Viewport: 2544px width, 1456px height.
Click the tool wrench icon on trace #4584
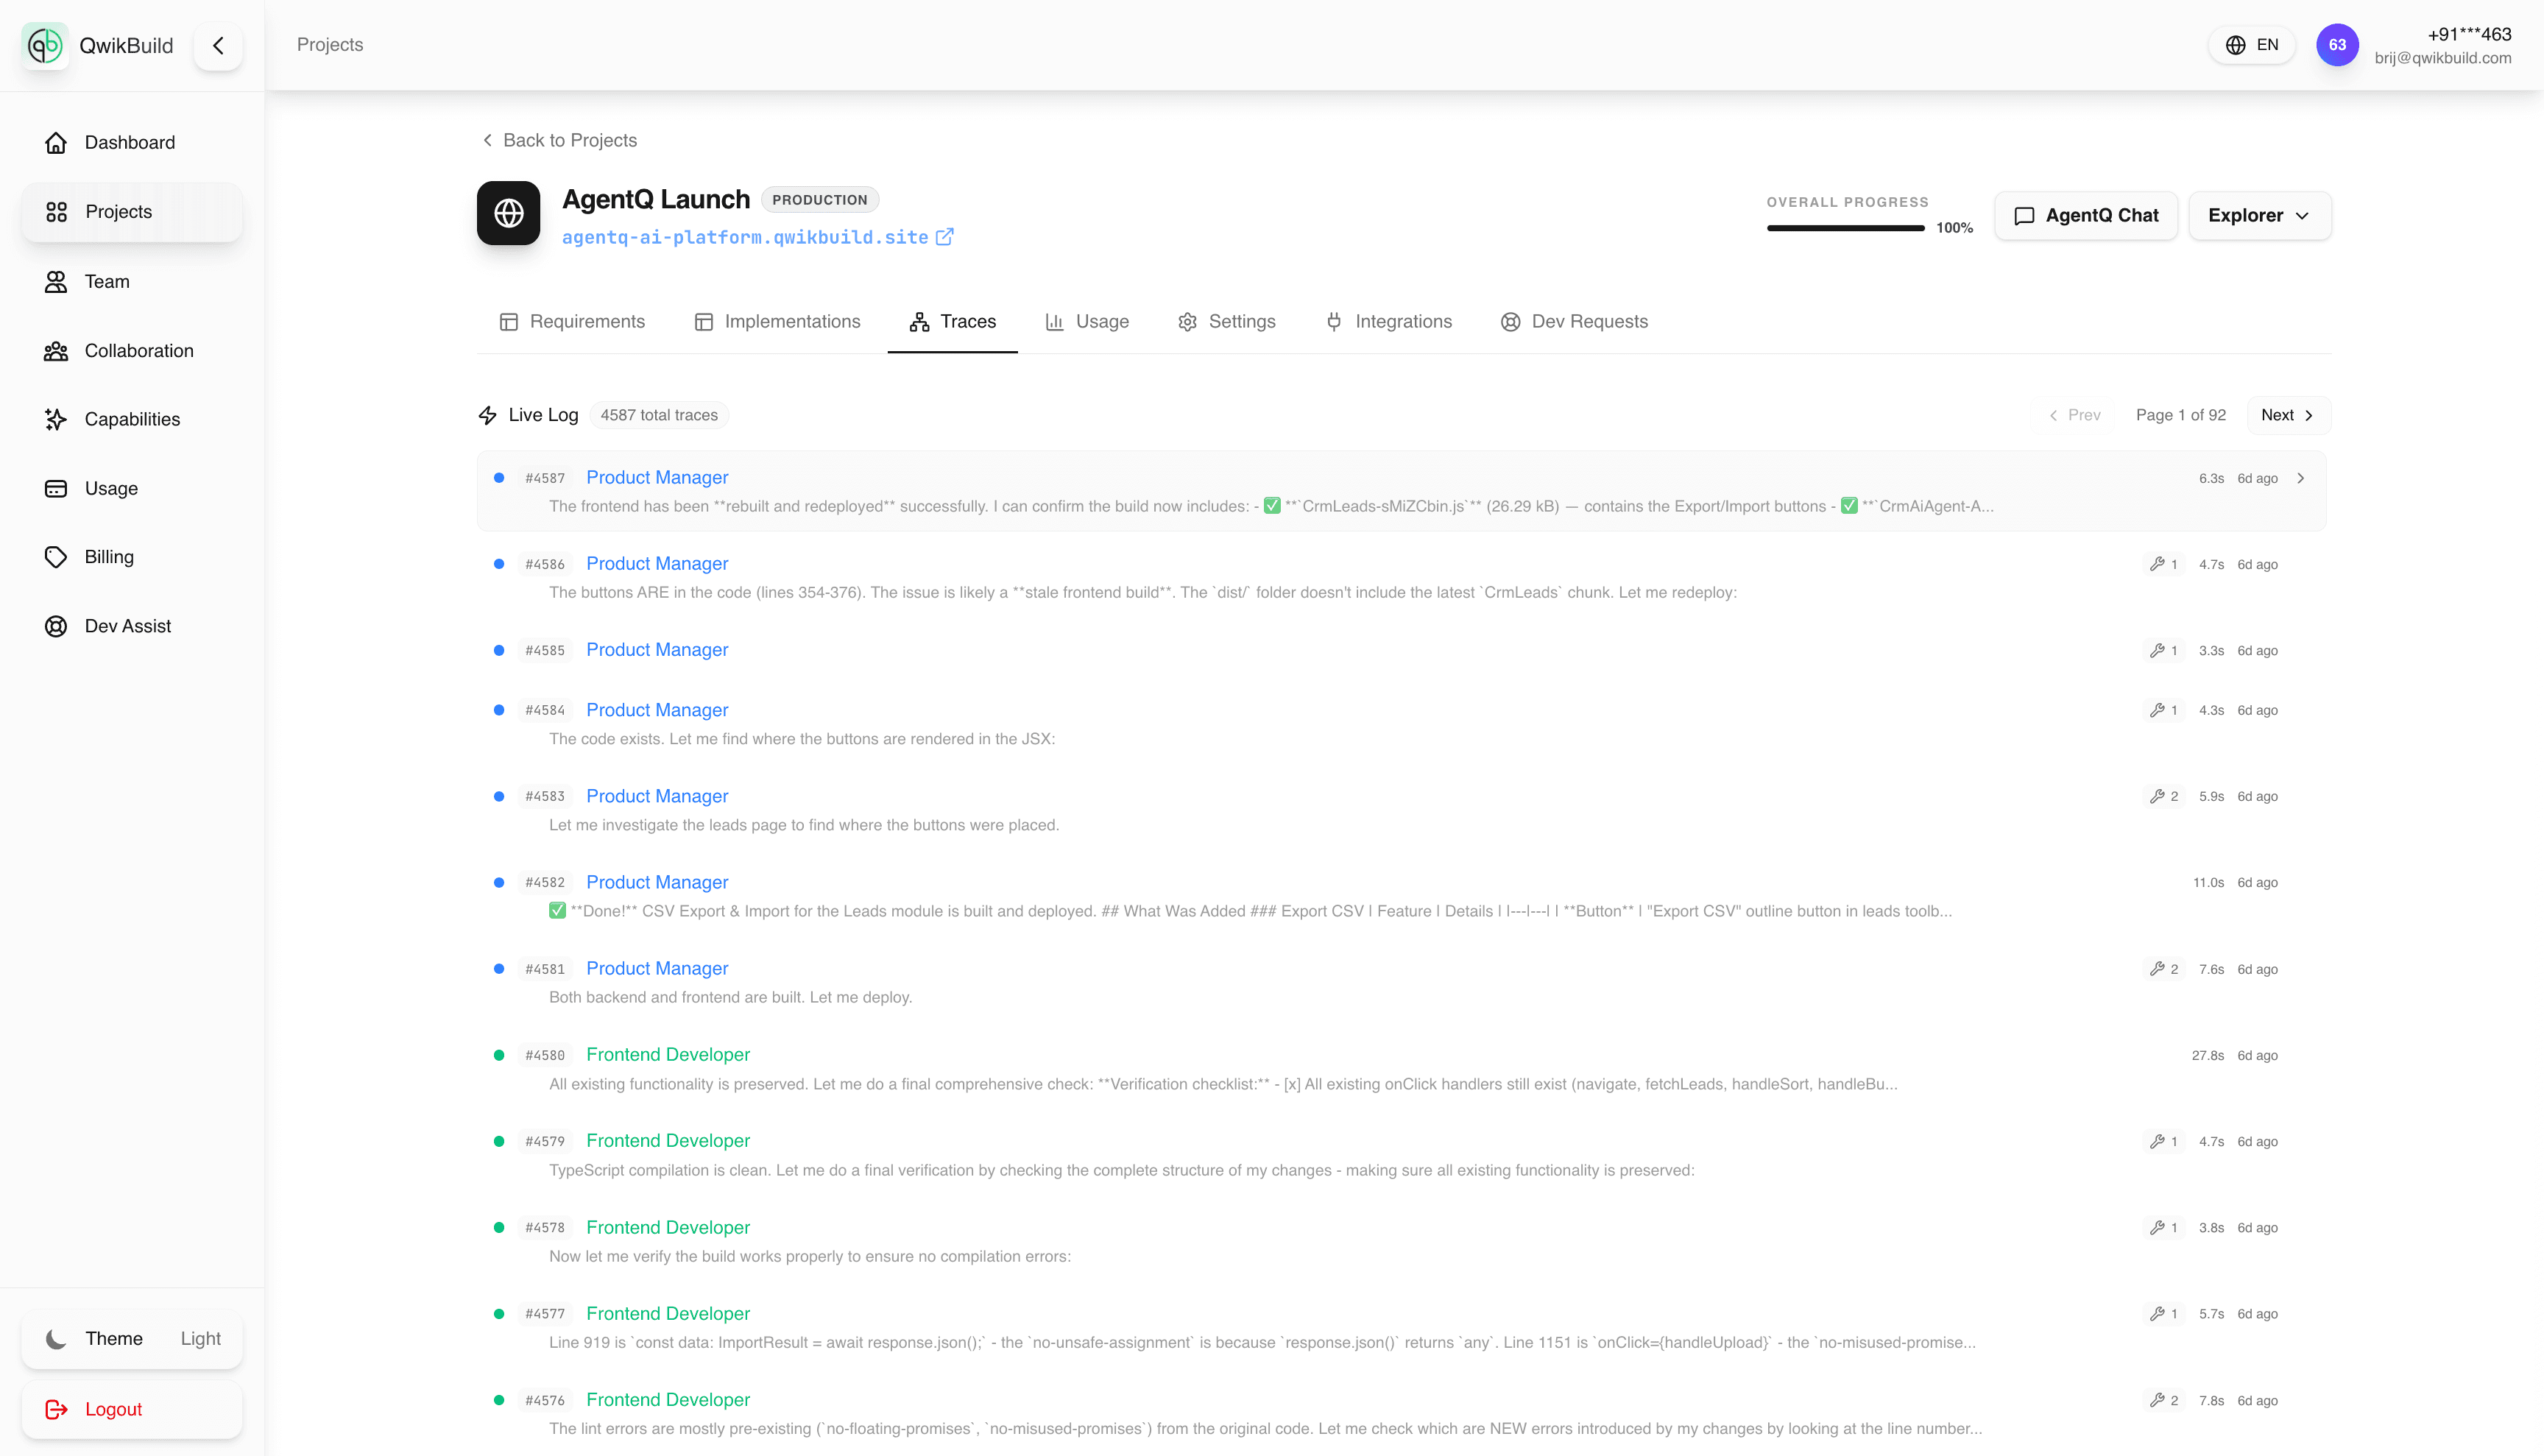click(2158, 710)
